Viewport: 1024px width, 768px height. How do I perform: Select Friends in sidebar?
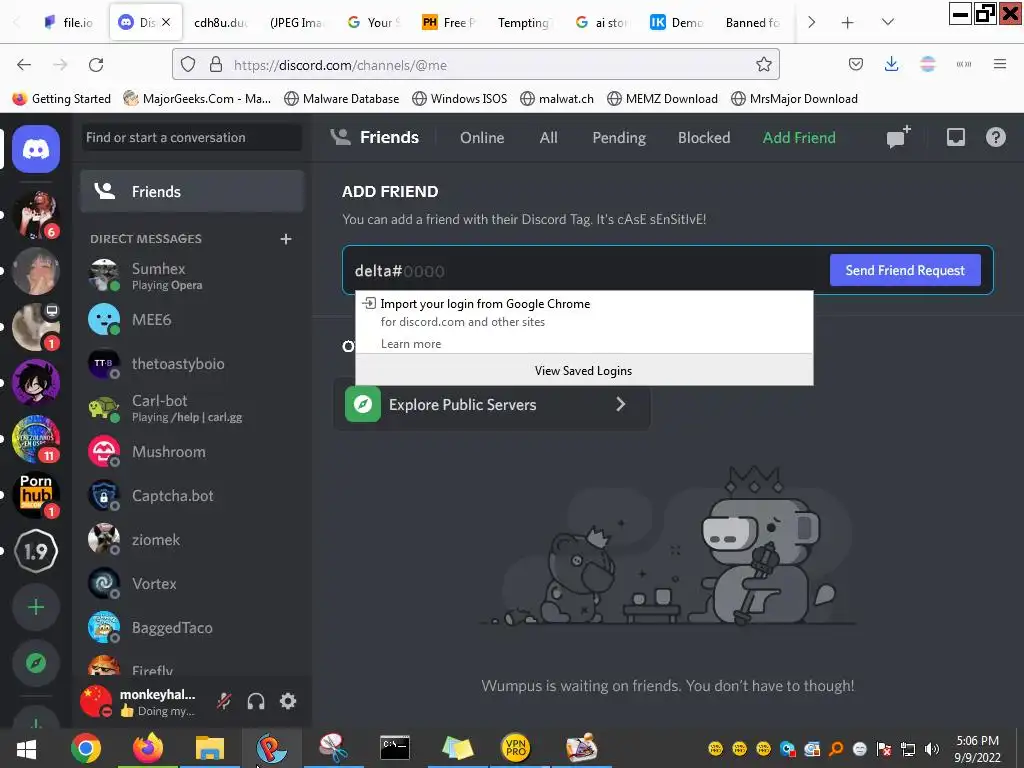click(192, 191)
